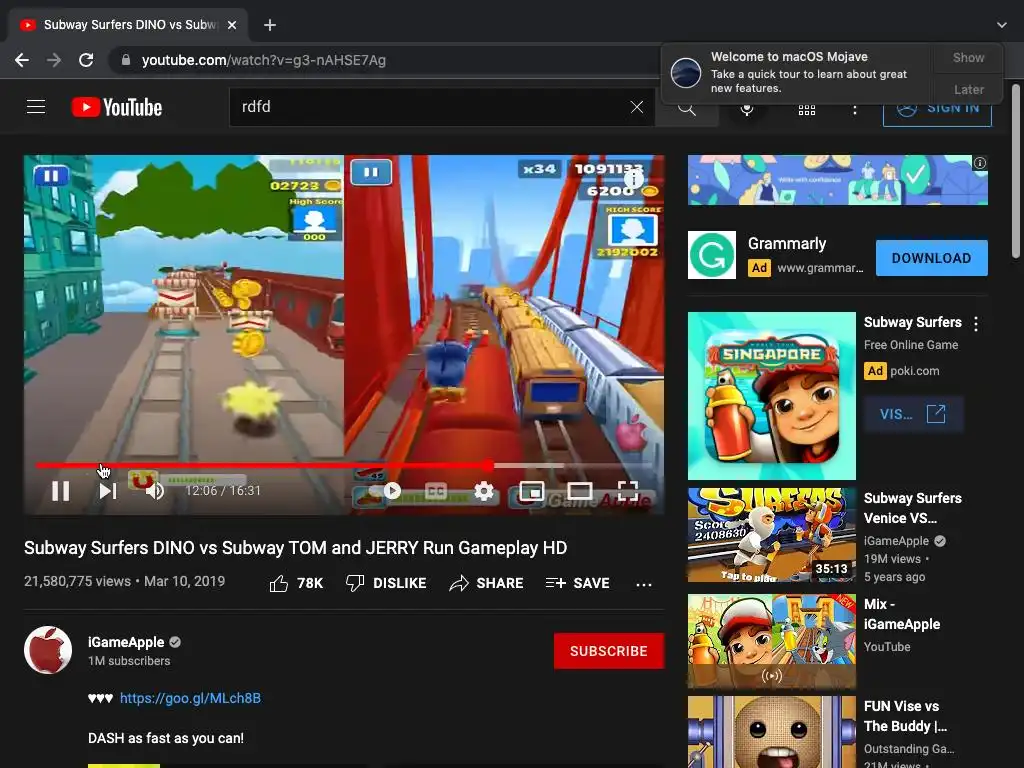Reload the YouTube page
The width and height of the screenshot is (1024, 768).
[86, 60]
